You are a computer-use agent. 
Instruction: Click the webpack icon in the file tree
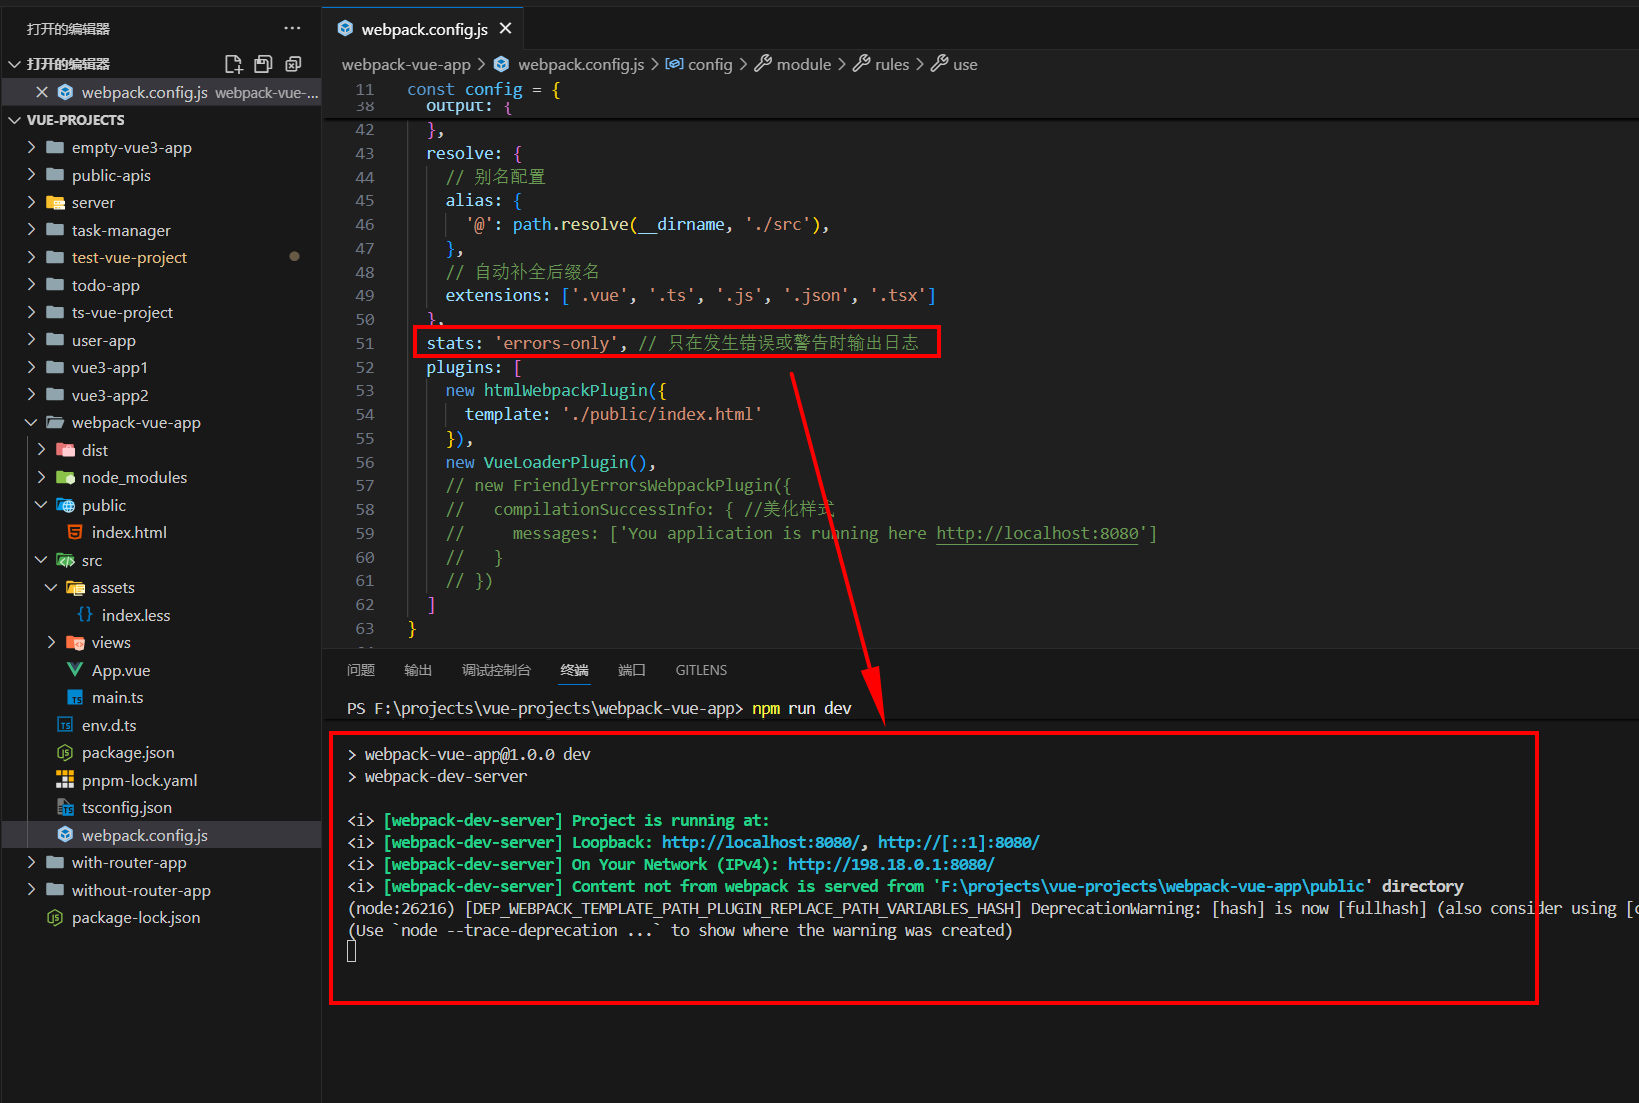65,835
